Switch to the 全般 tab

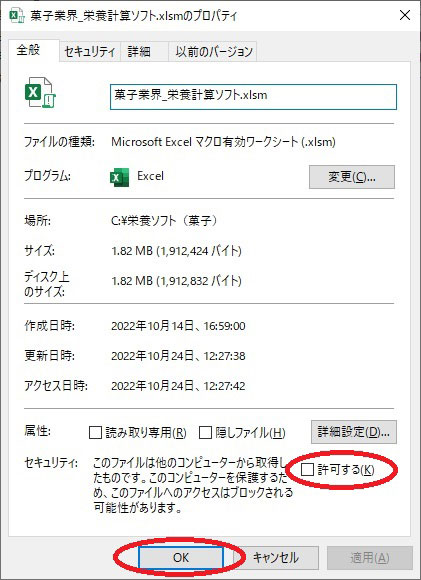click(30, 50)
